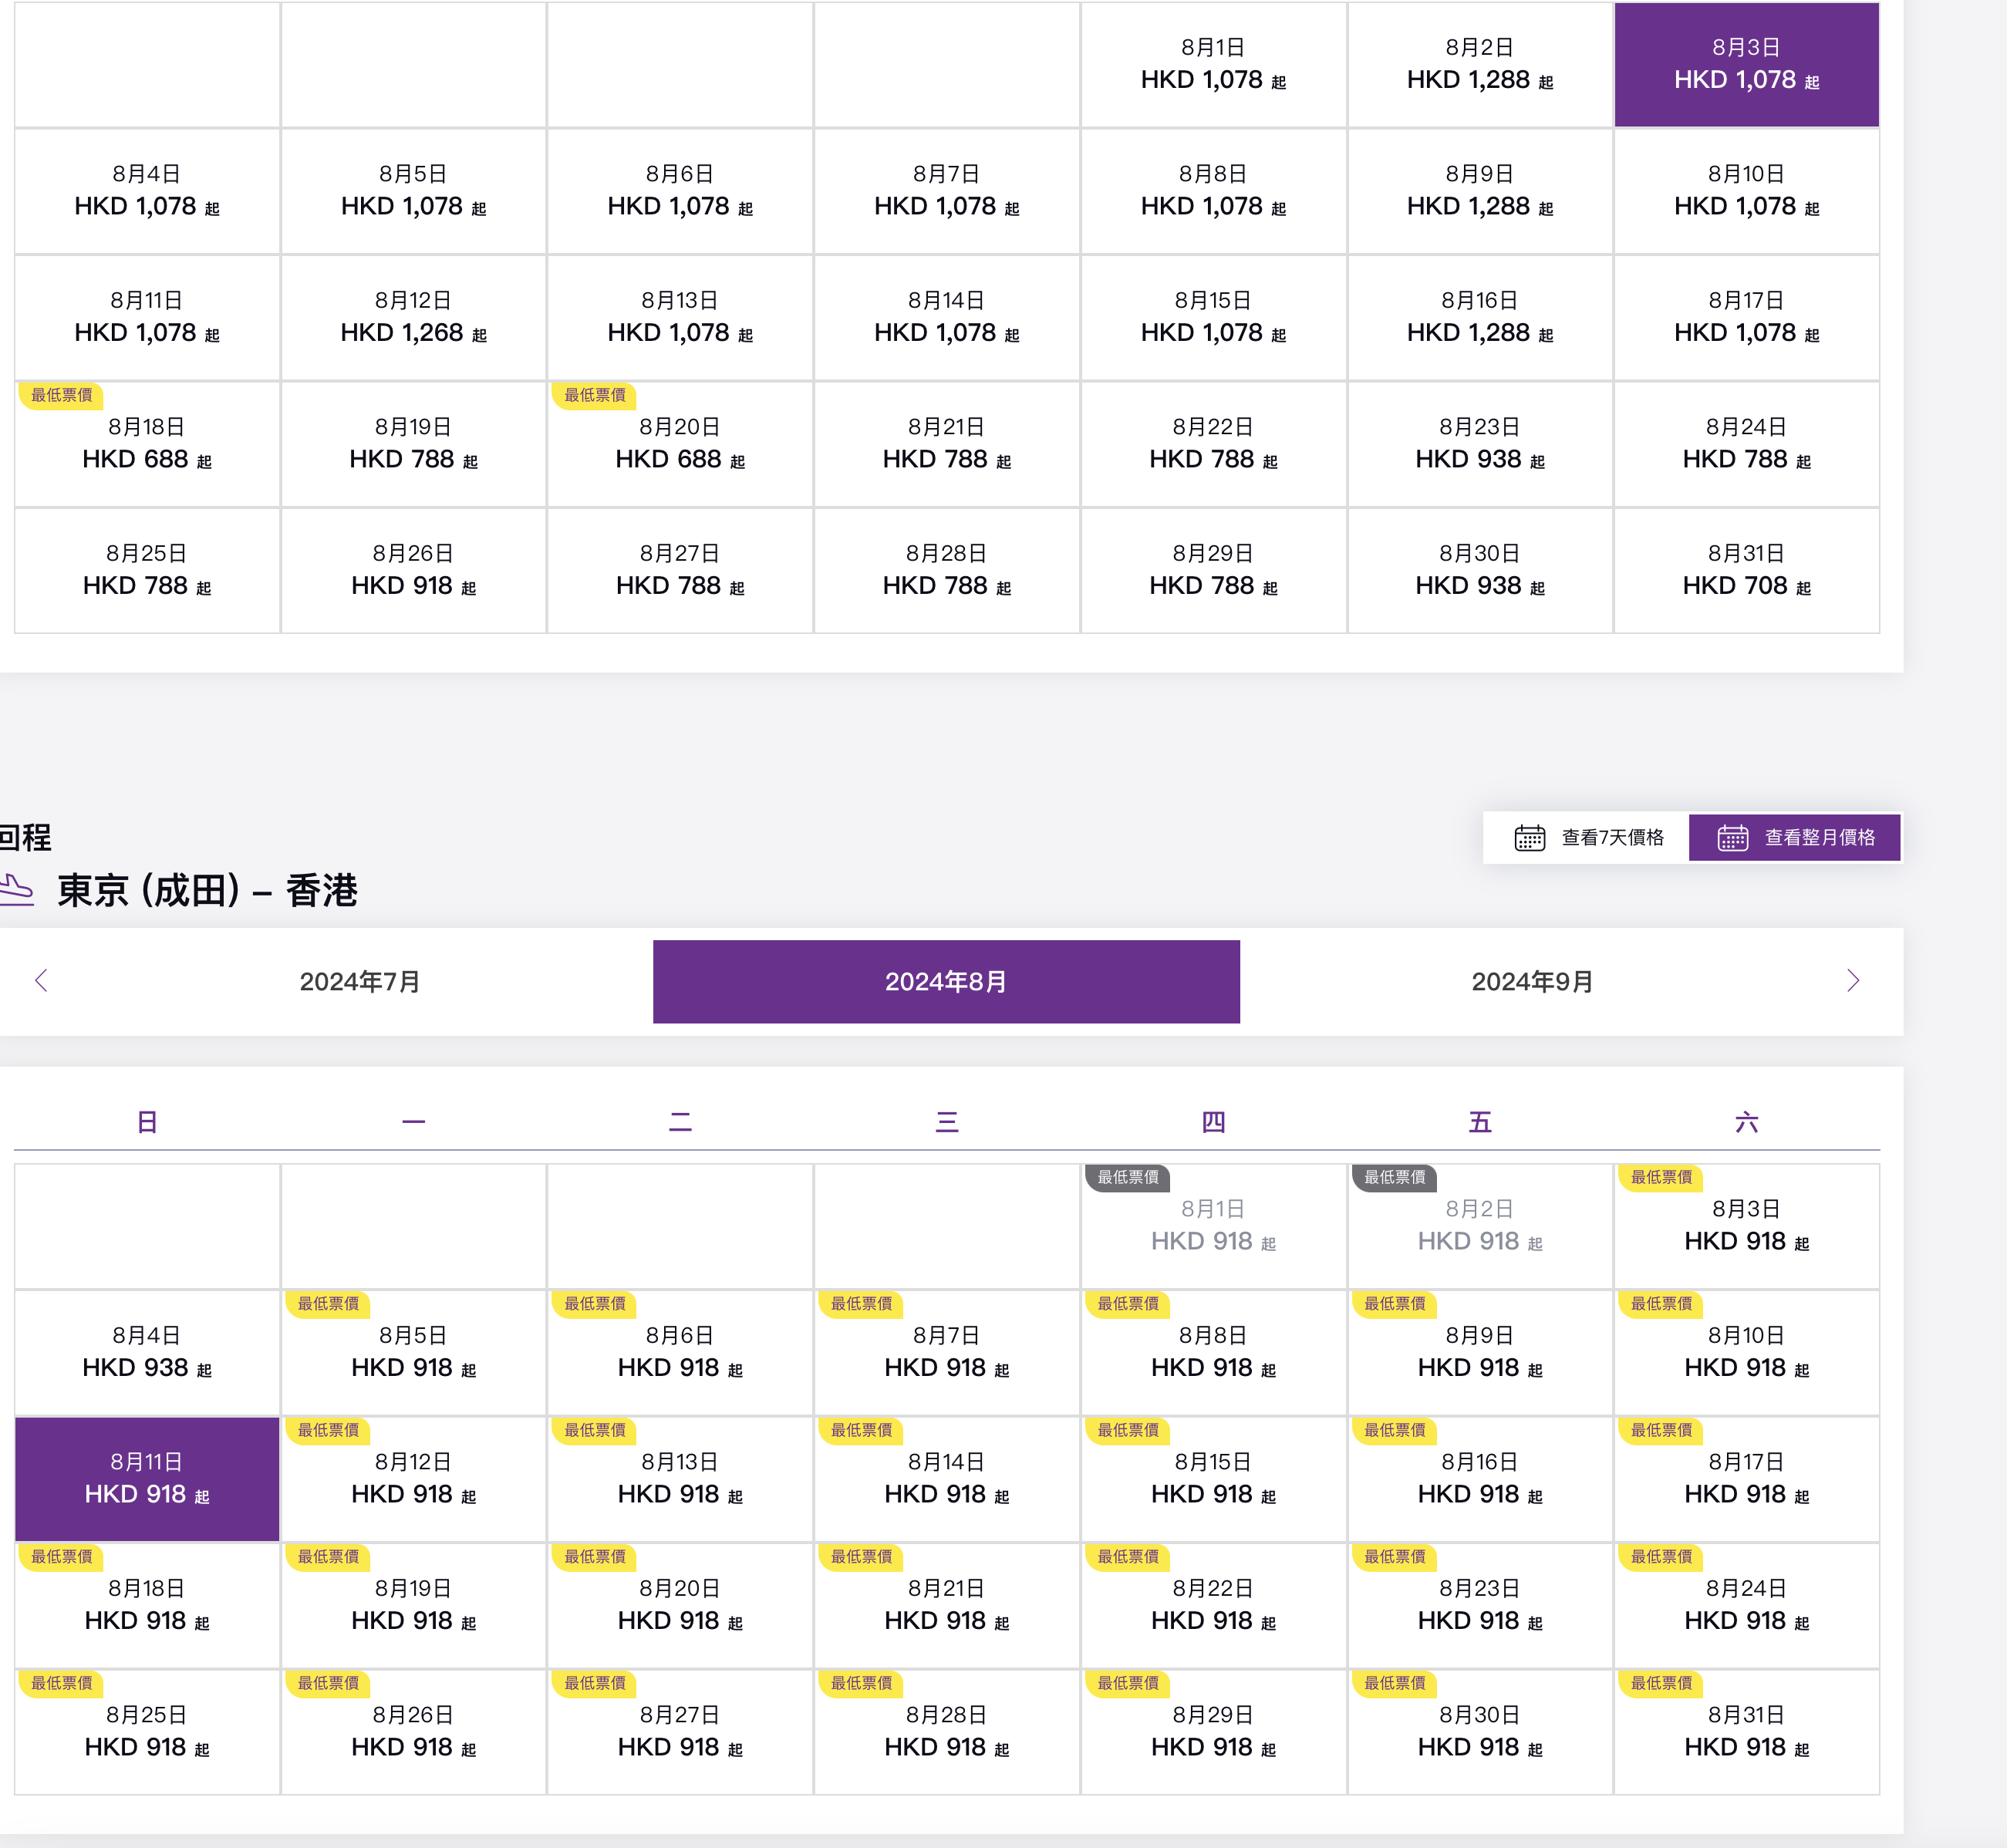Click the airplane landing icon by 東京 (成田)
The width and height of the screenshot is (2007, 1848).
(17, 889)
